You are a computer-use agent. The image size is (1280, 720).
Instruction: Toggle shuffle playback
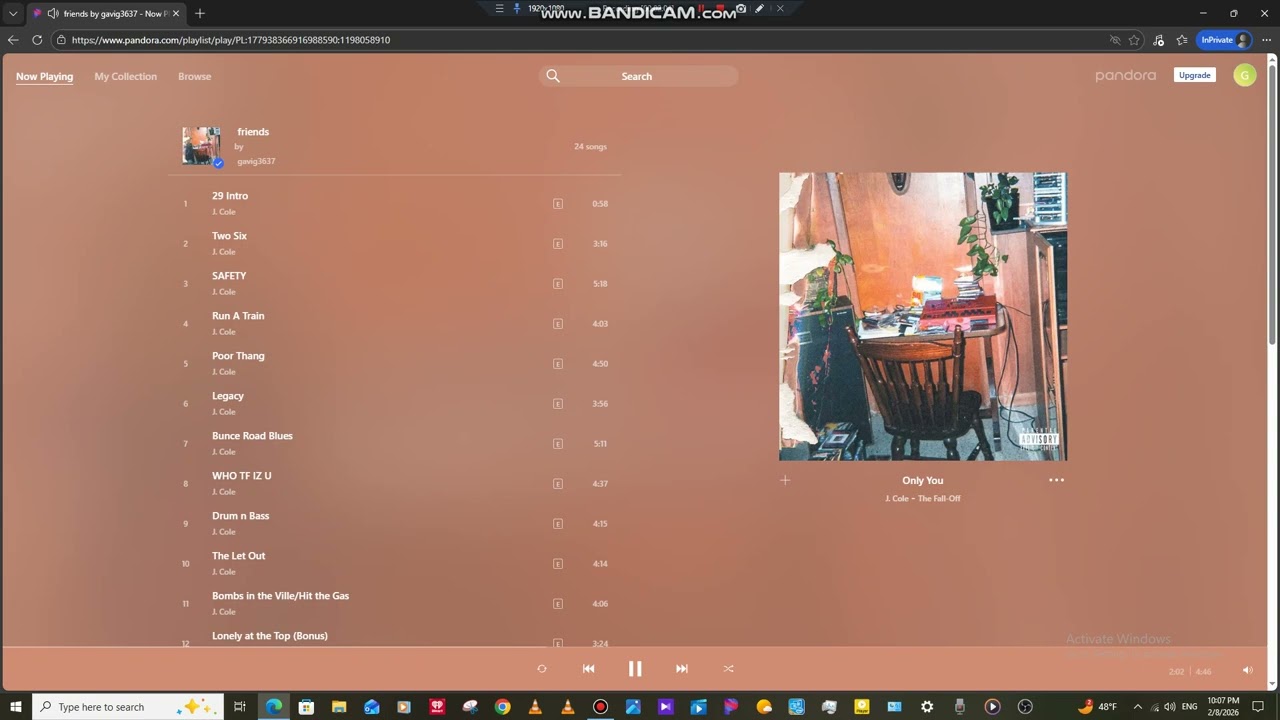(x=728, y=669)
